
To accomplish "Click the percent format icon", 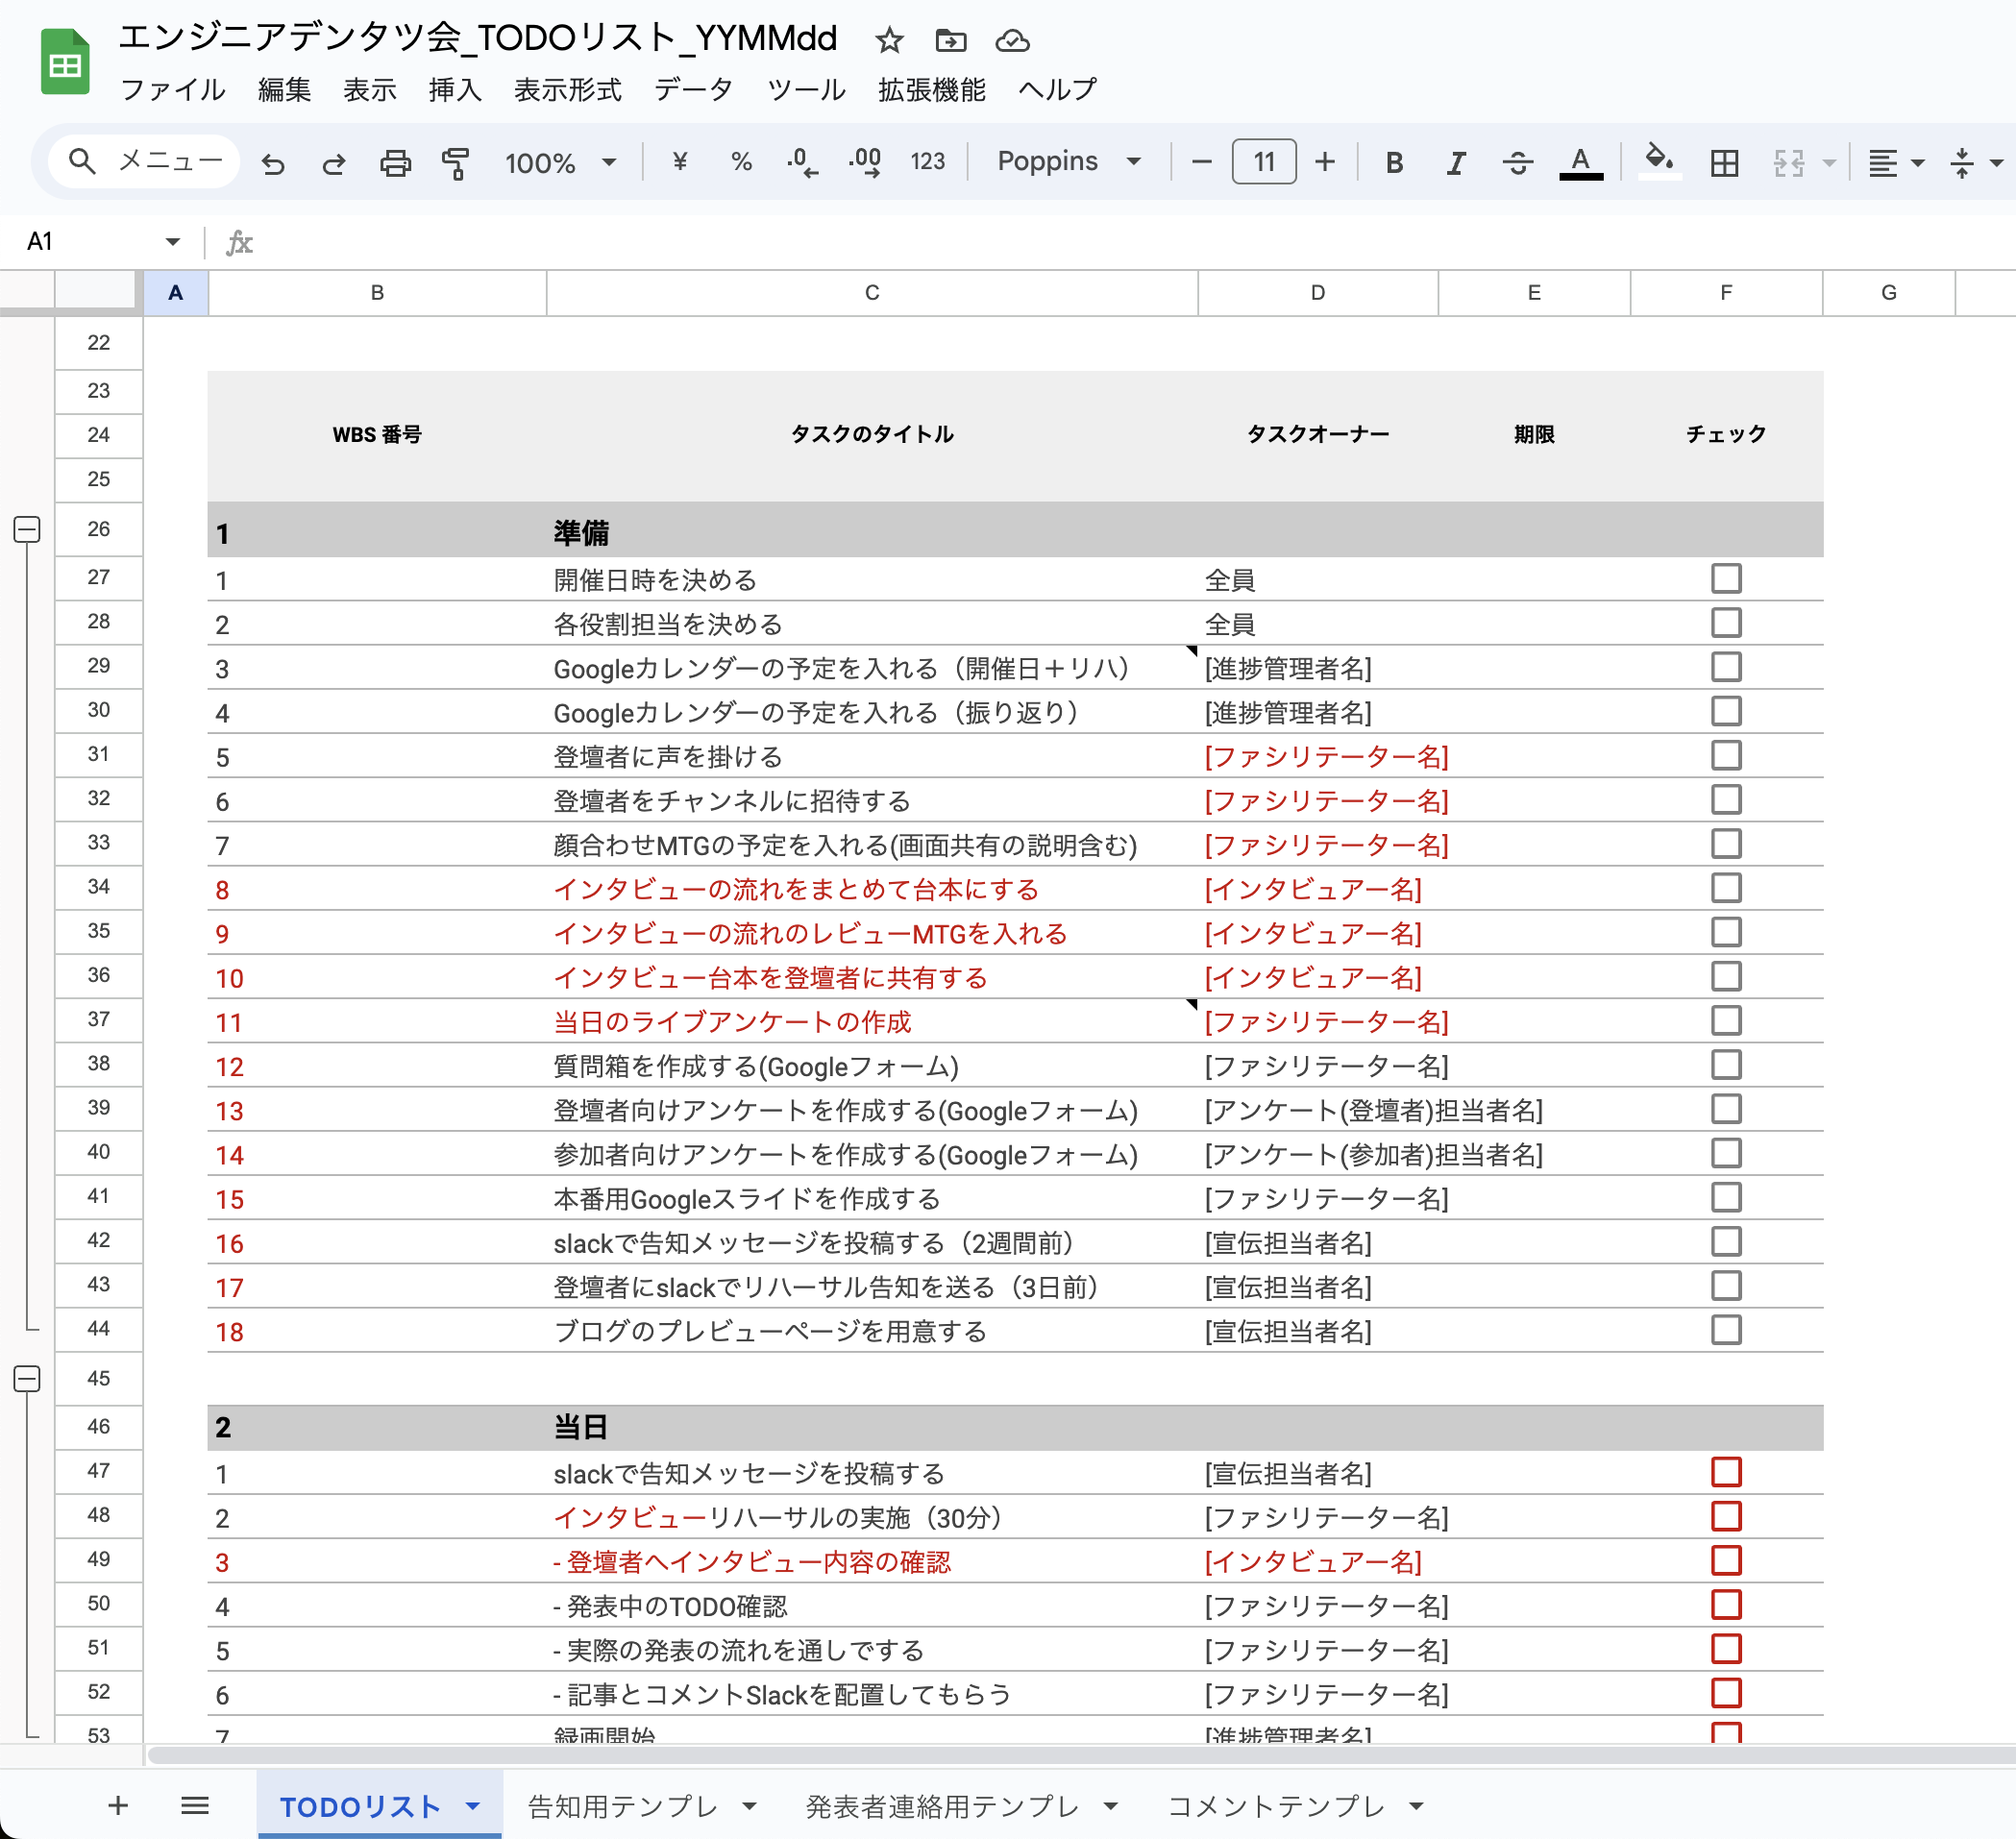I will click(x=740, y=162).
